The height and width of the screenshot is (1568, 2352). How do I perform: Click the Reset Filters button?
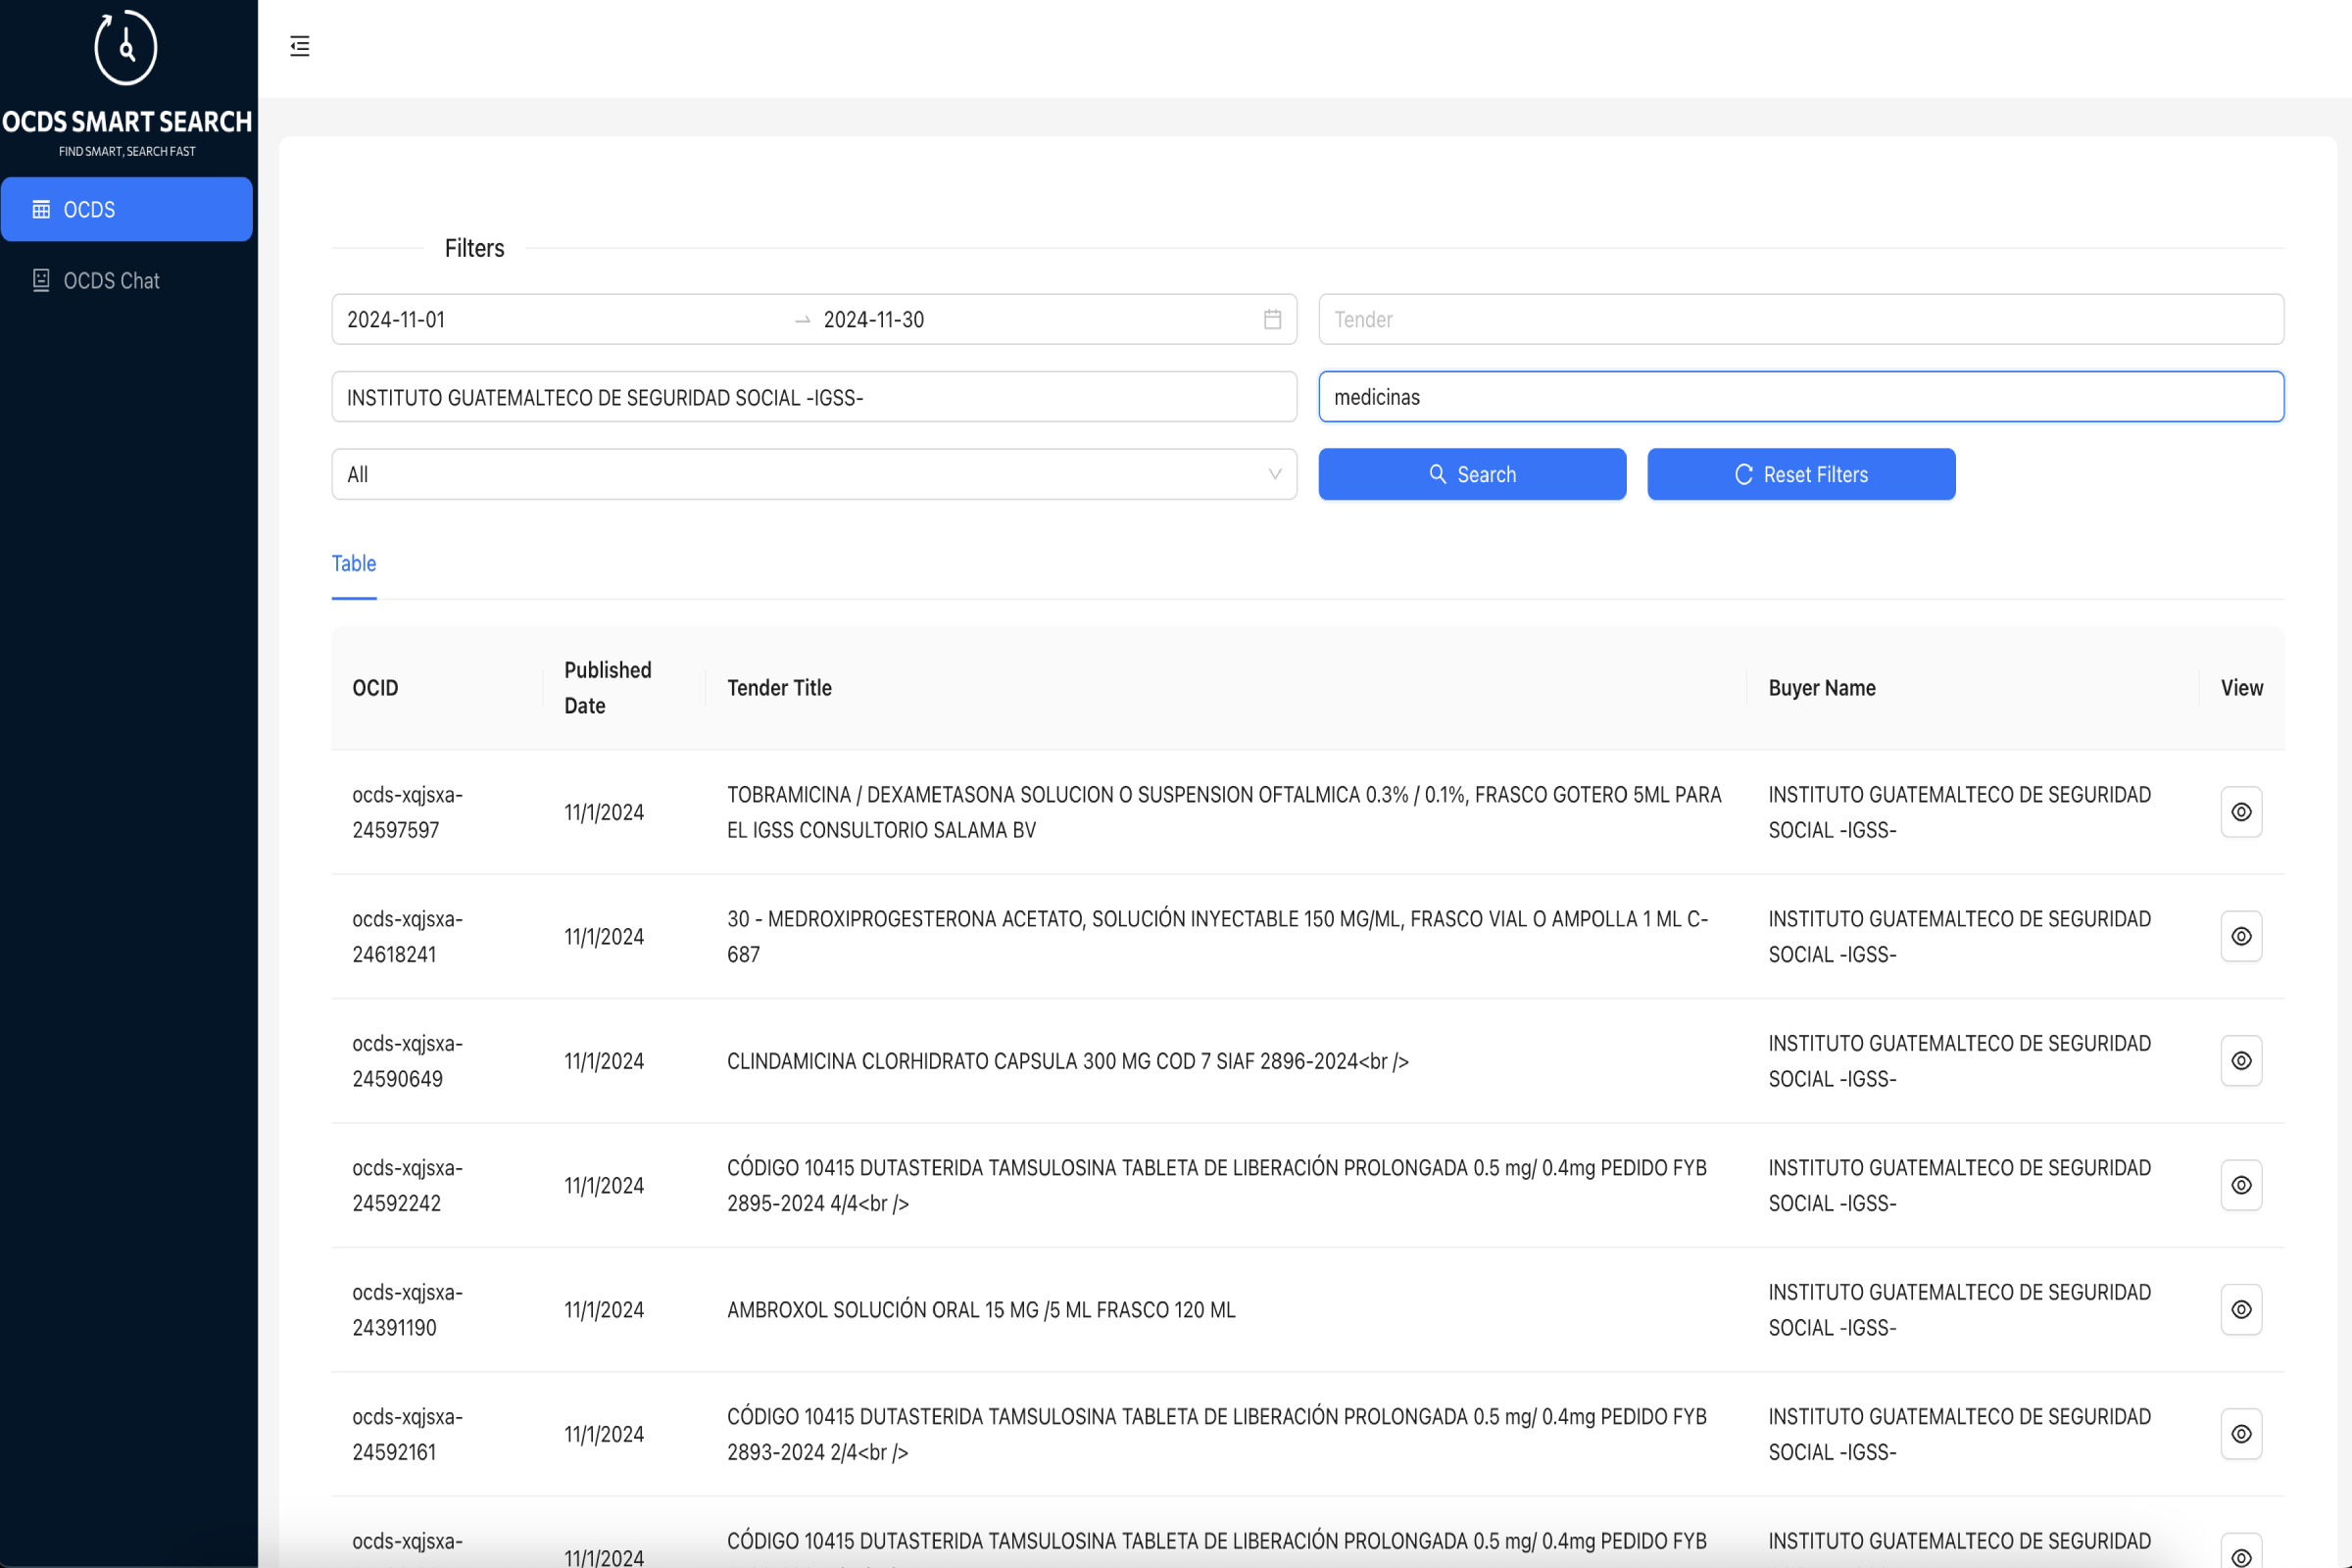tap(1800, 474)
